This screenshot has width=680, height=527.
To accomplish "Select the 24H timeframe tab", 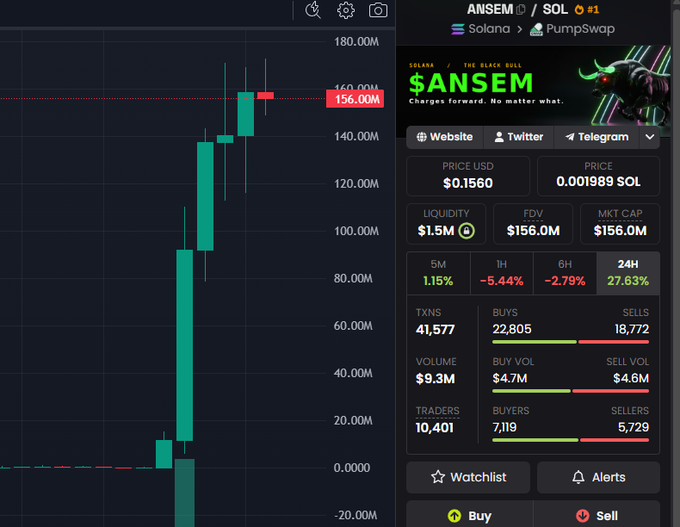I will click(x=628, y=273).
